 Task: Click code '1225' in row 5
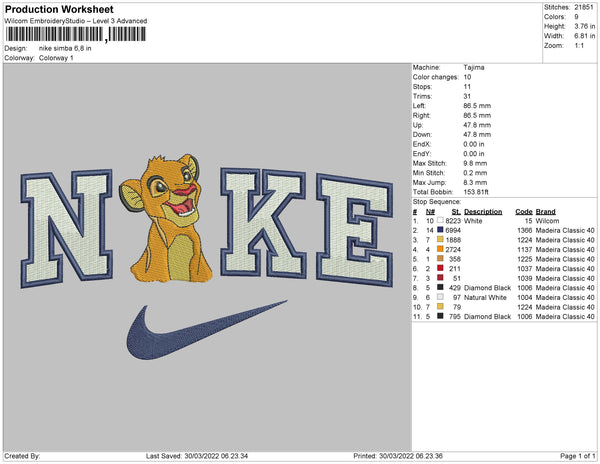click(525, 259)
